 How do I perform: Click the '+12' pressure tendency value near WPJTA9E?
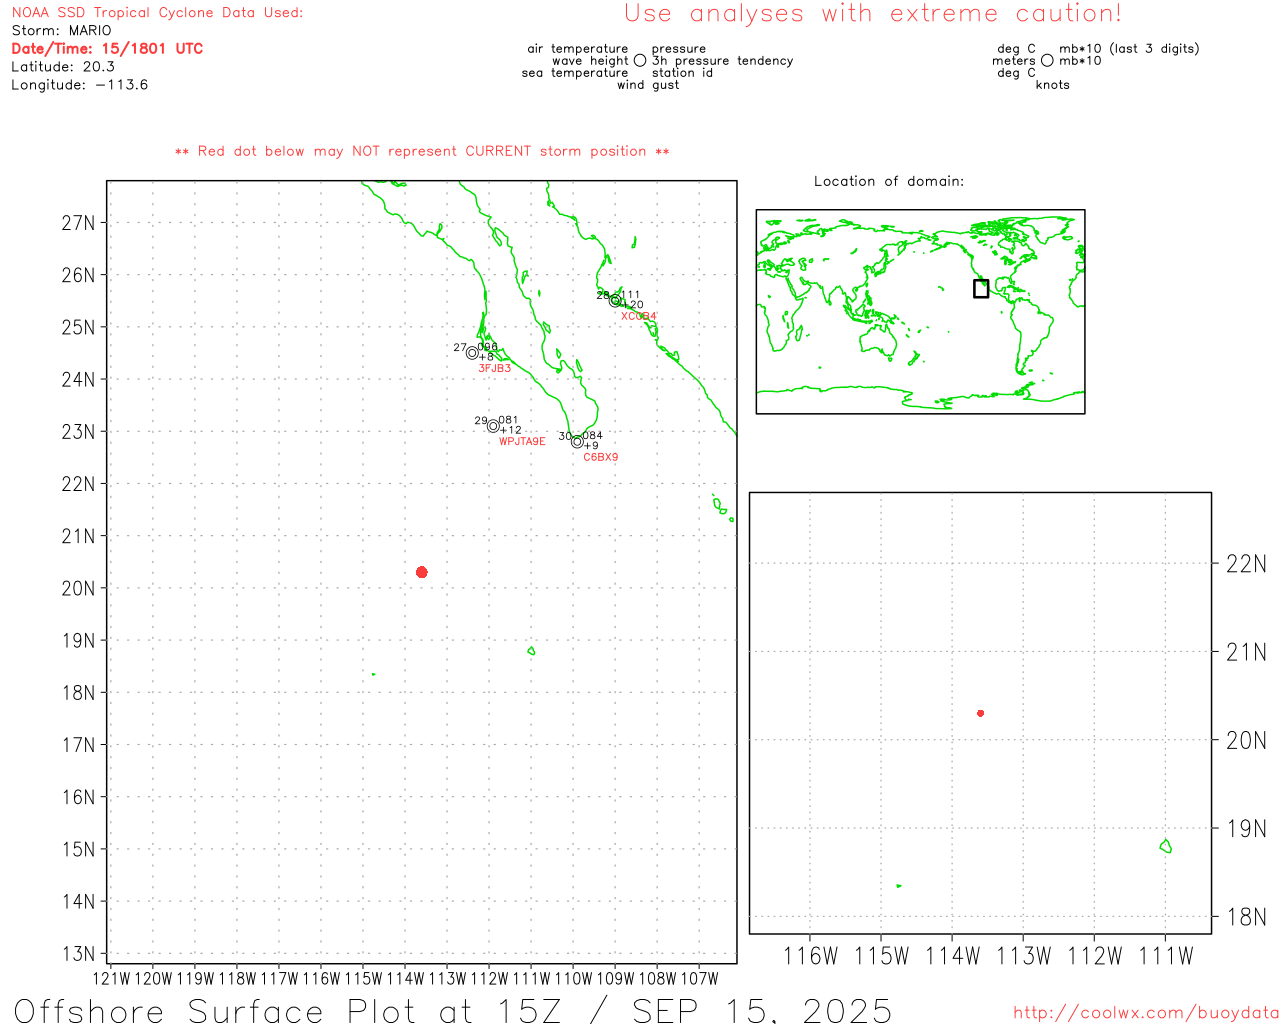[511, 430]
